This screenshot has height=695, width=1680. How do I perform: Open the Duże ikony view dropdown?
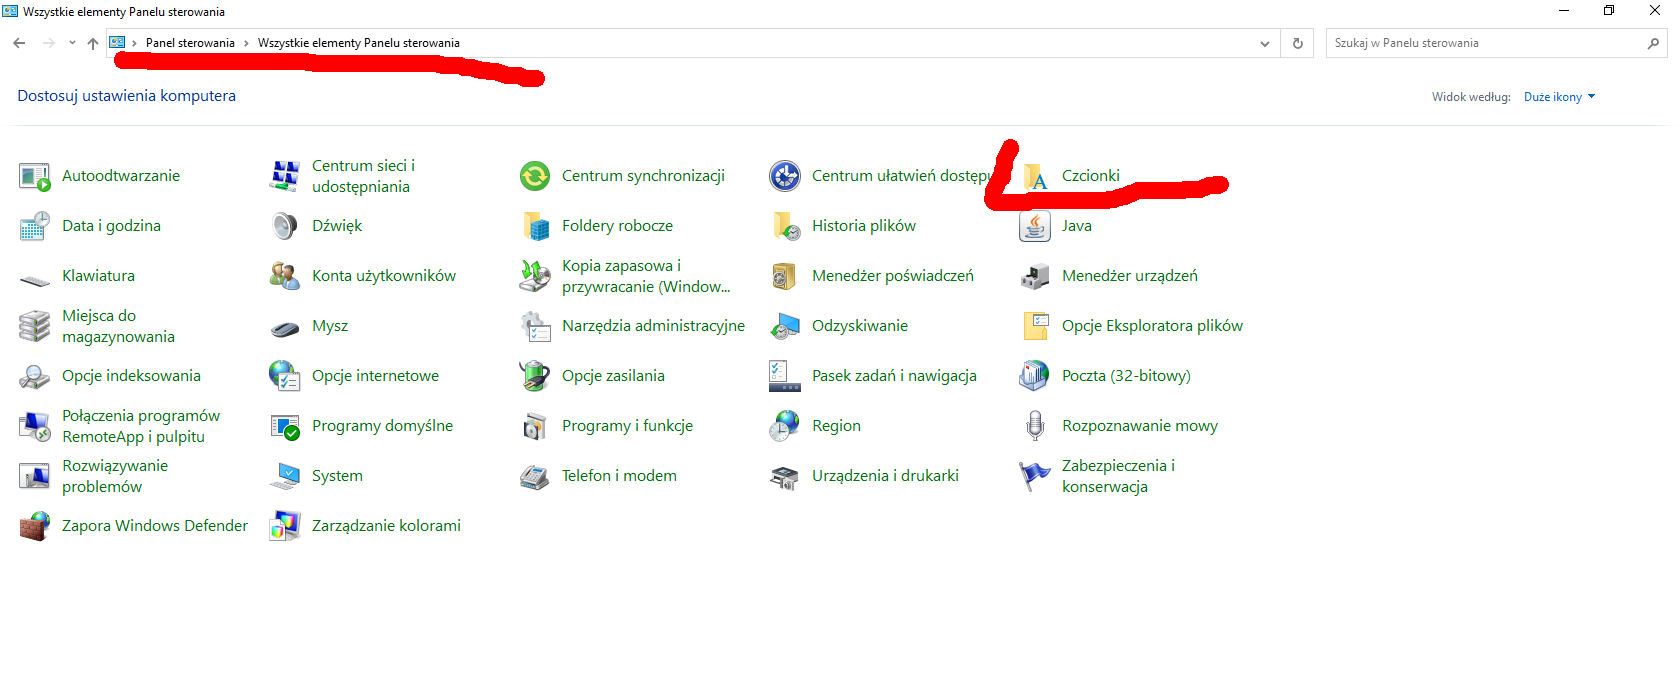1559,97
